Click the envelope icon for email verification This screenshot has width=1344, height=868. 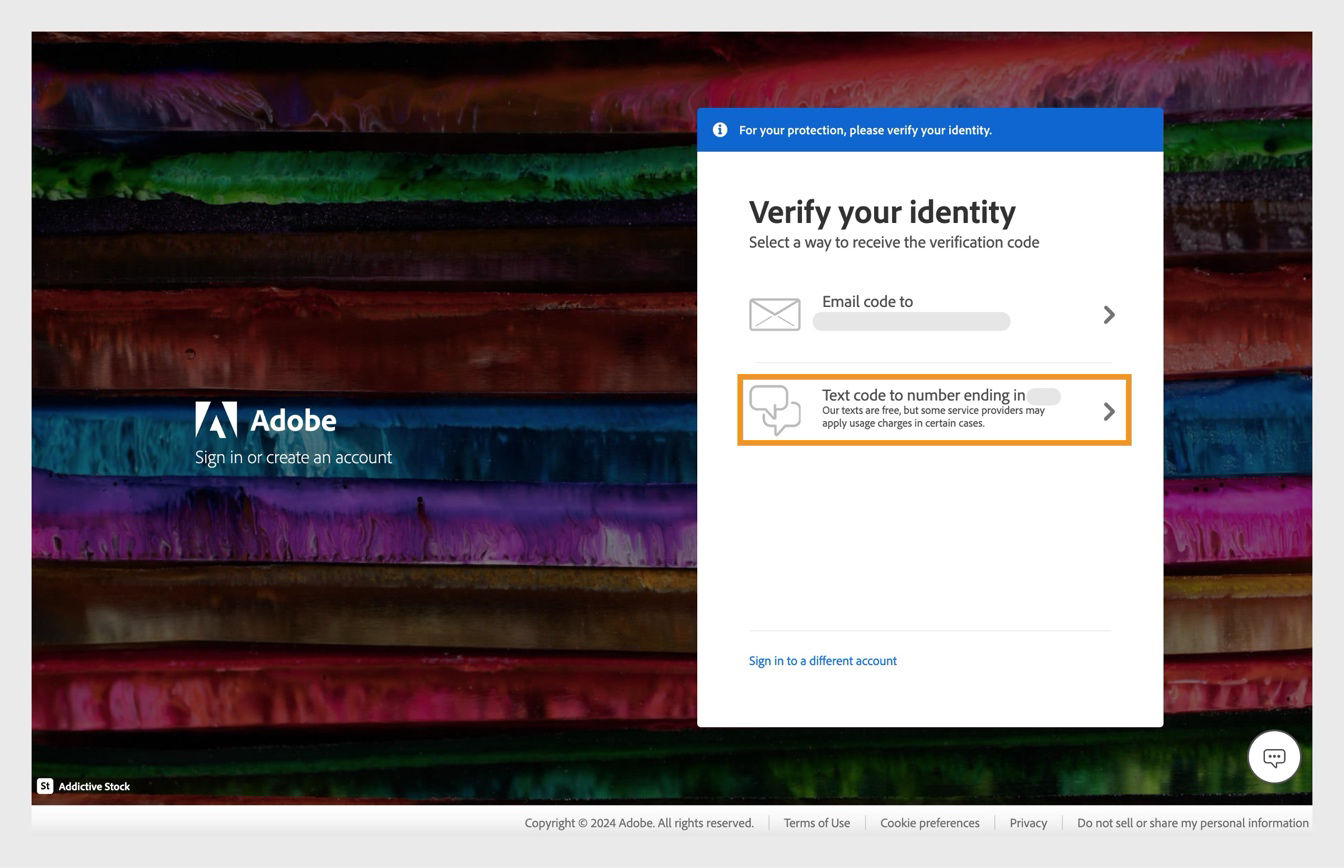point(775,313)
